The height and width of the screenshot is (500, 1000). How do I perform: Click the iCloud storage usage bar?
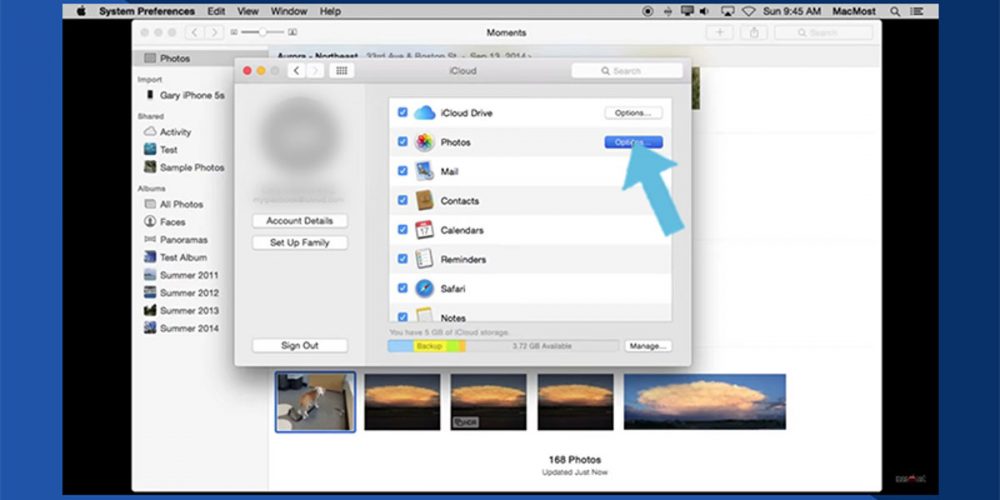coord(503,346)
